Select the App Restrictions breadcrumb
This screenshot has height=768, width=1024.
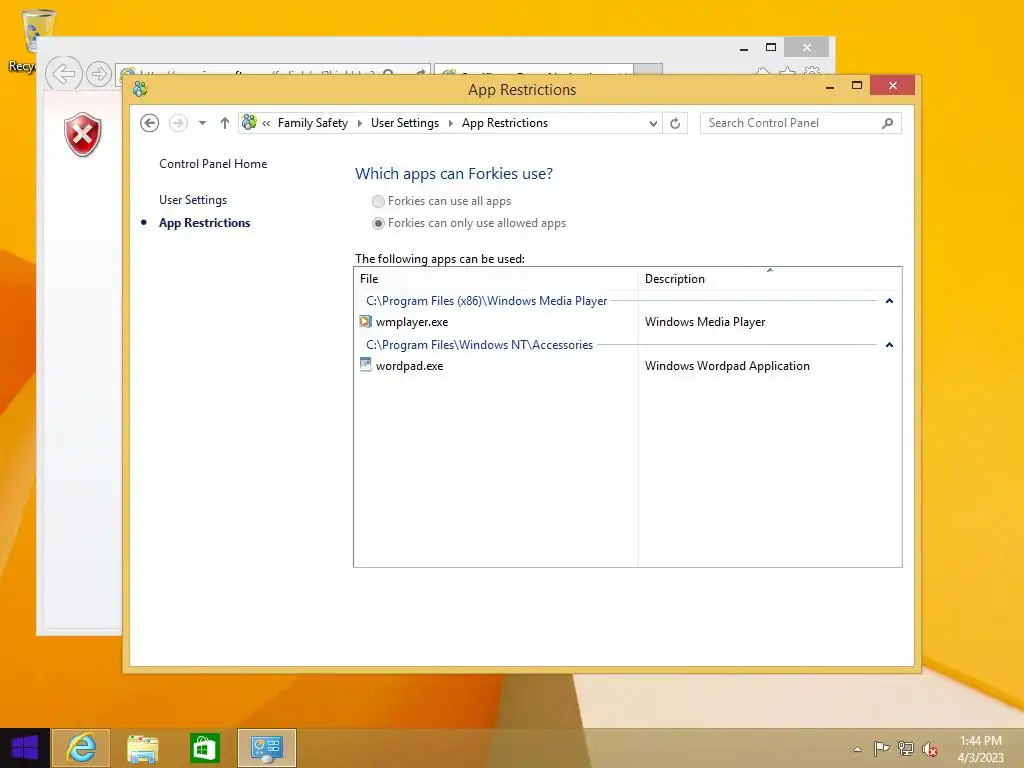(505, 123)
